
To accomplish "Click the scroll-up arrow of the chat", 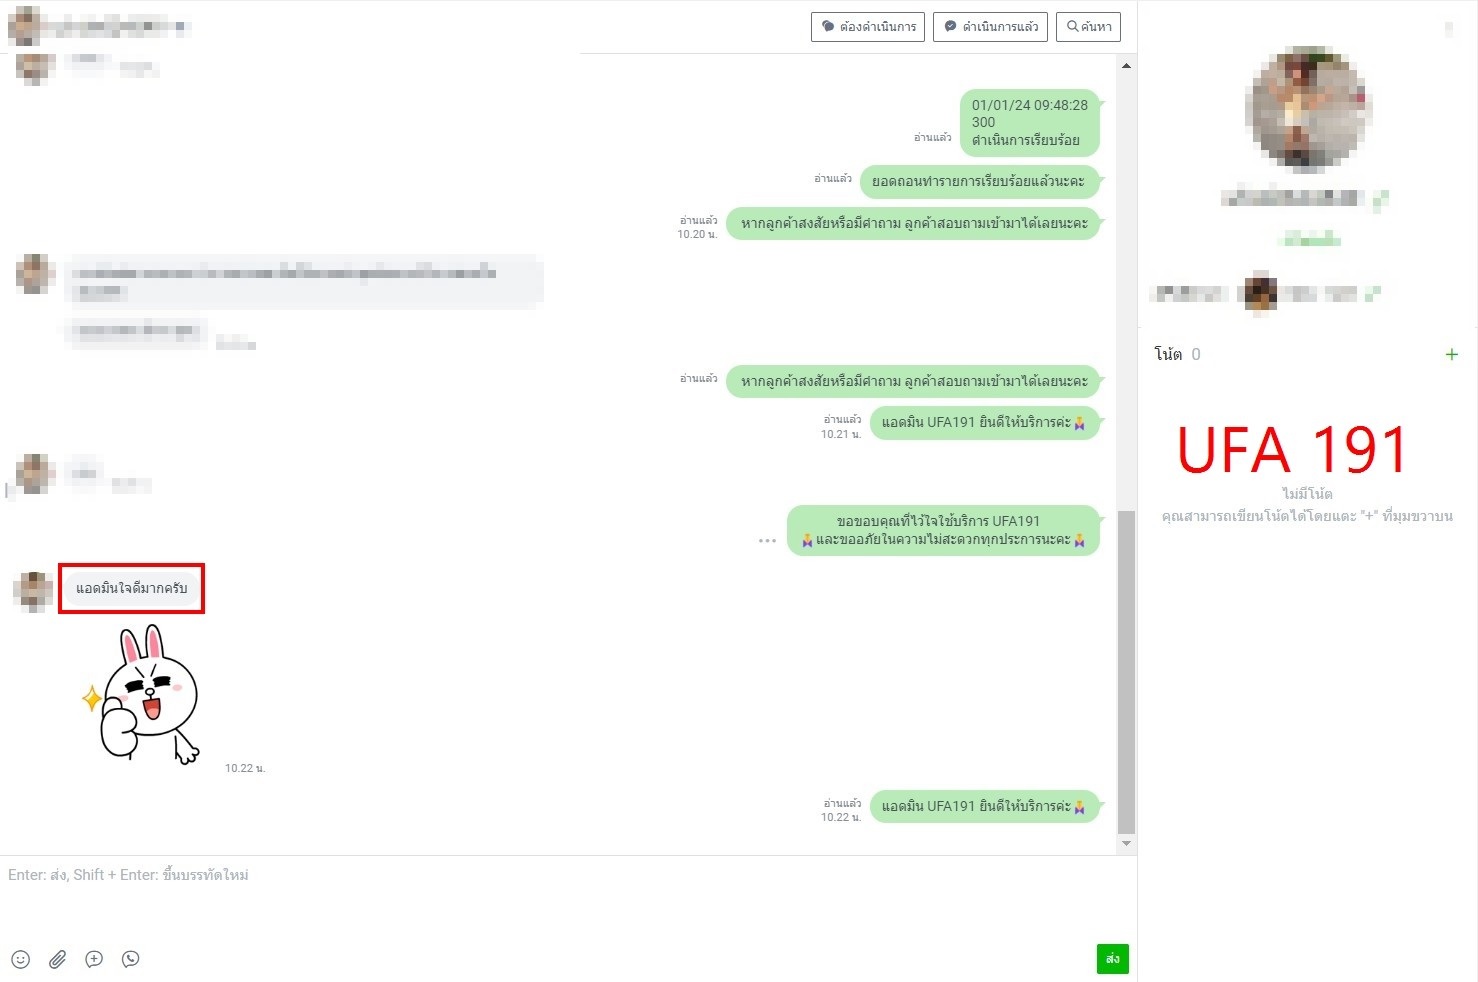I will tap(1126, 66).
